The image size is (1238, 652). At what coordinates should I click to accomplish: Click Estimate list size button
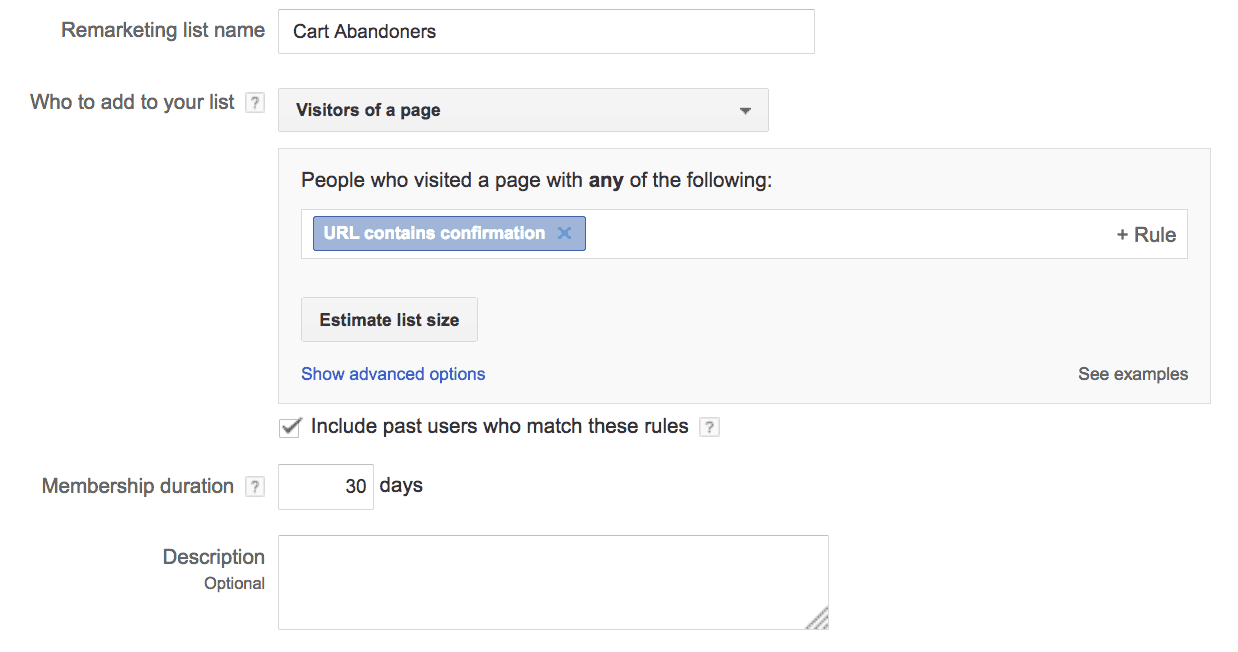(389, 320)
